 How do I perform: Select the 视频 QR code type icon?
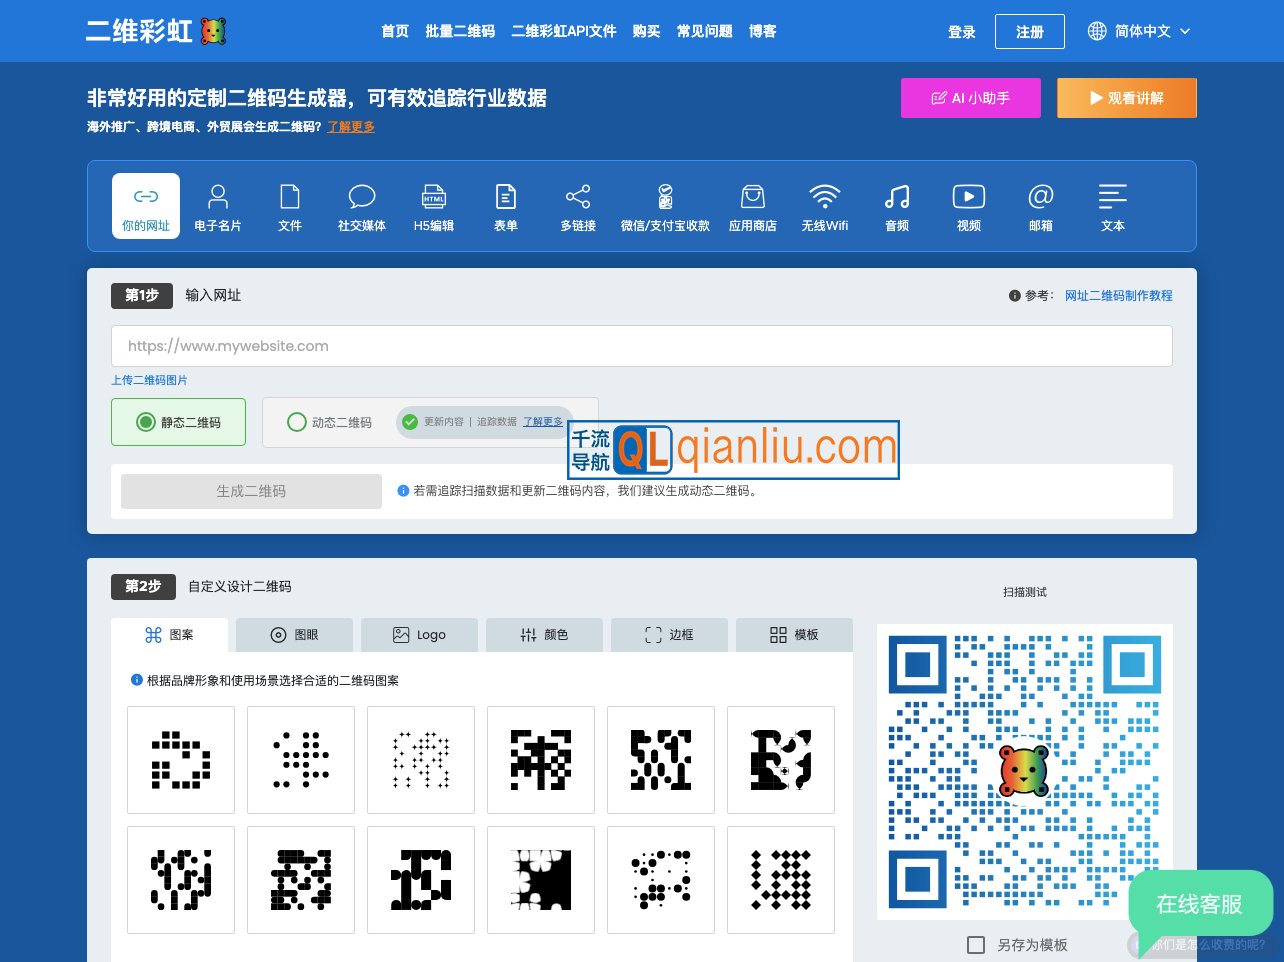(968, 206)
